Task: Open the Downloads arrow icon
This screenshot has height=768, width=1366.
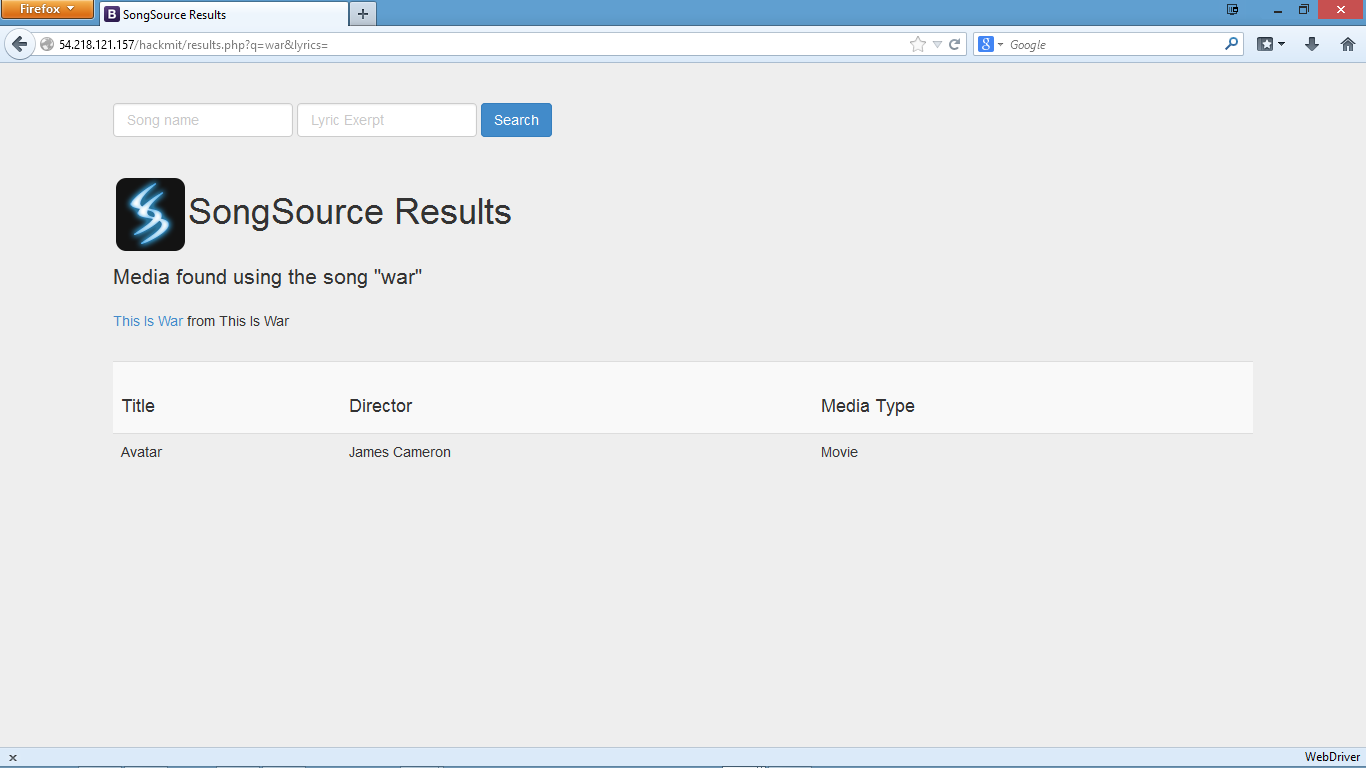Action: point(1312,44)
